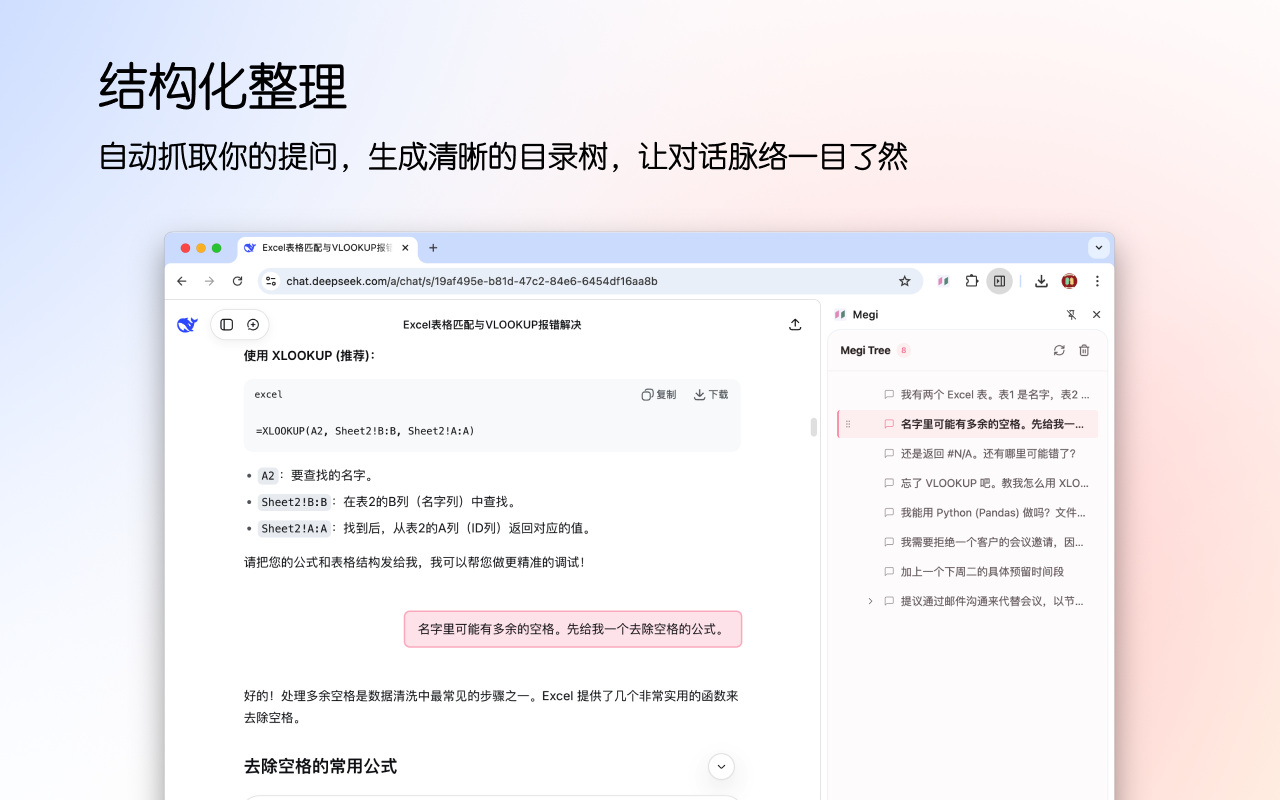Screen dimensions: 1280x800
Task: Open downloads via the toolbar download icon
Action: coord(1040,281)
